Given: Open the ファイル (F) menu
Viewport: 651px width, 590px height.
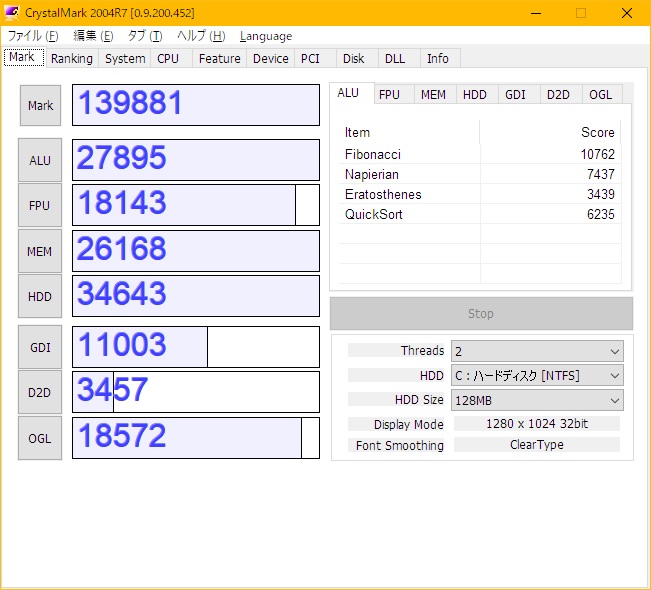Looking at the screenshot, I should [x=33, y=36].
